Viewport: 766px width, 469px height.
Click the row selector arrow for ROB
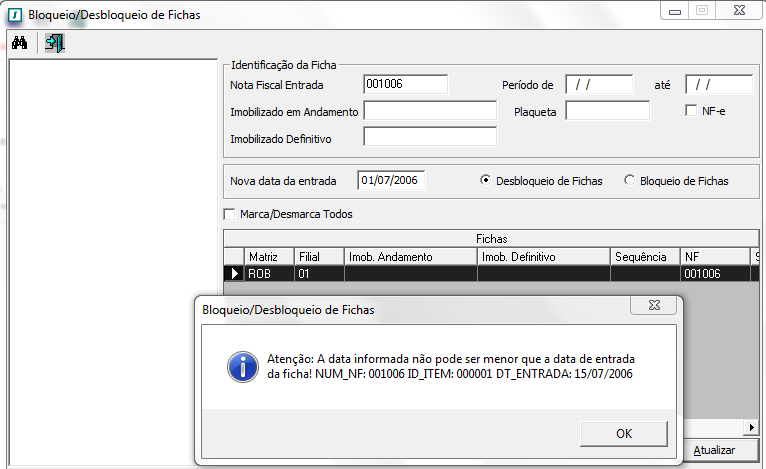tap(234, 274)
